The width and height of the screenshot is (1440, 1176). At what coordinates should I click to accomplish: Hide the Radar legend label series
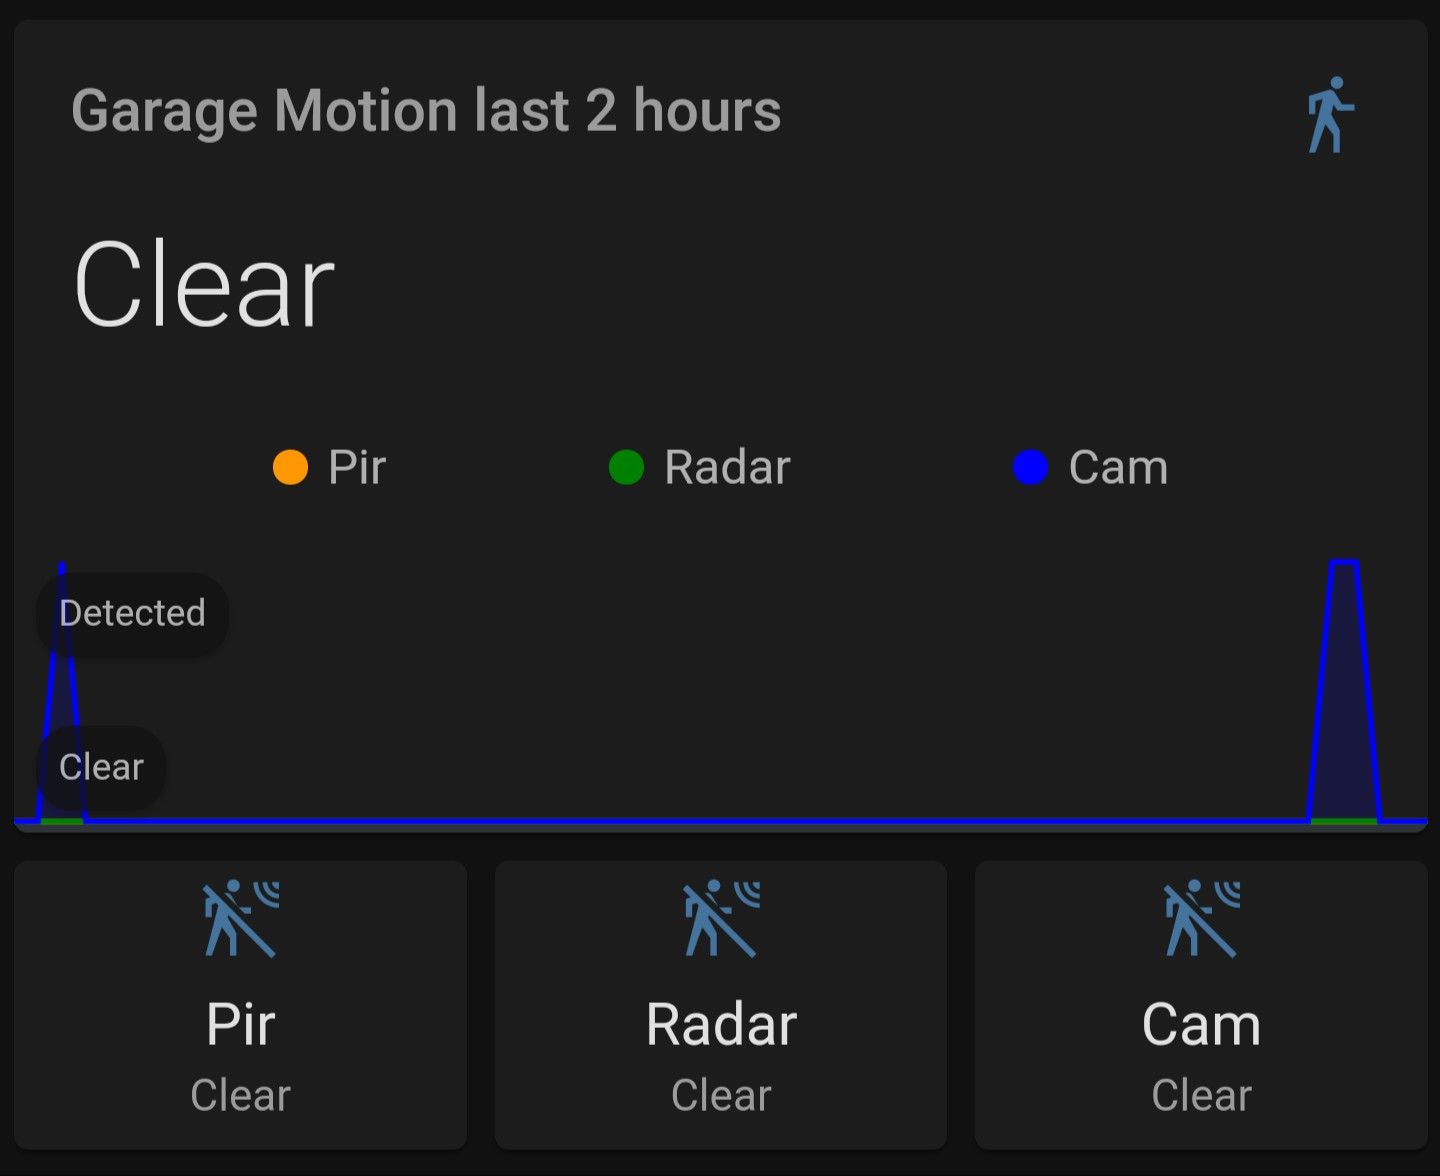[727, 467]
